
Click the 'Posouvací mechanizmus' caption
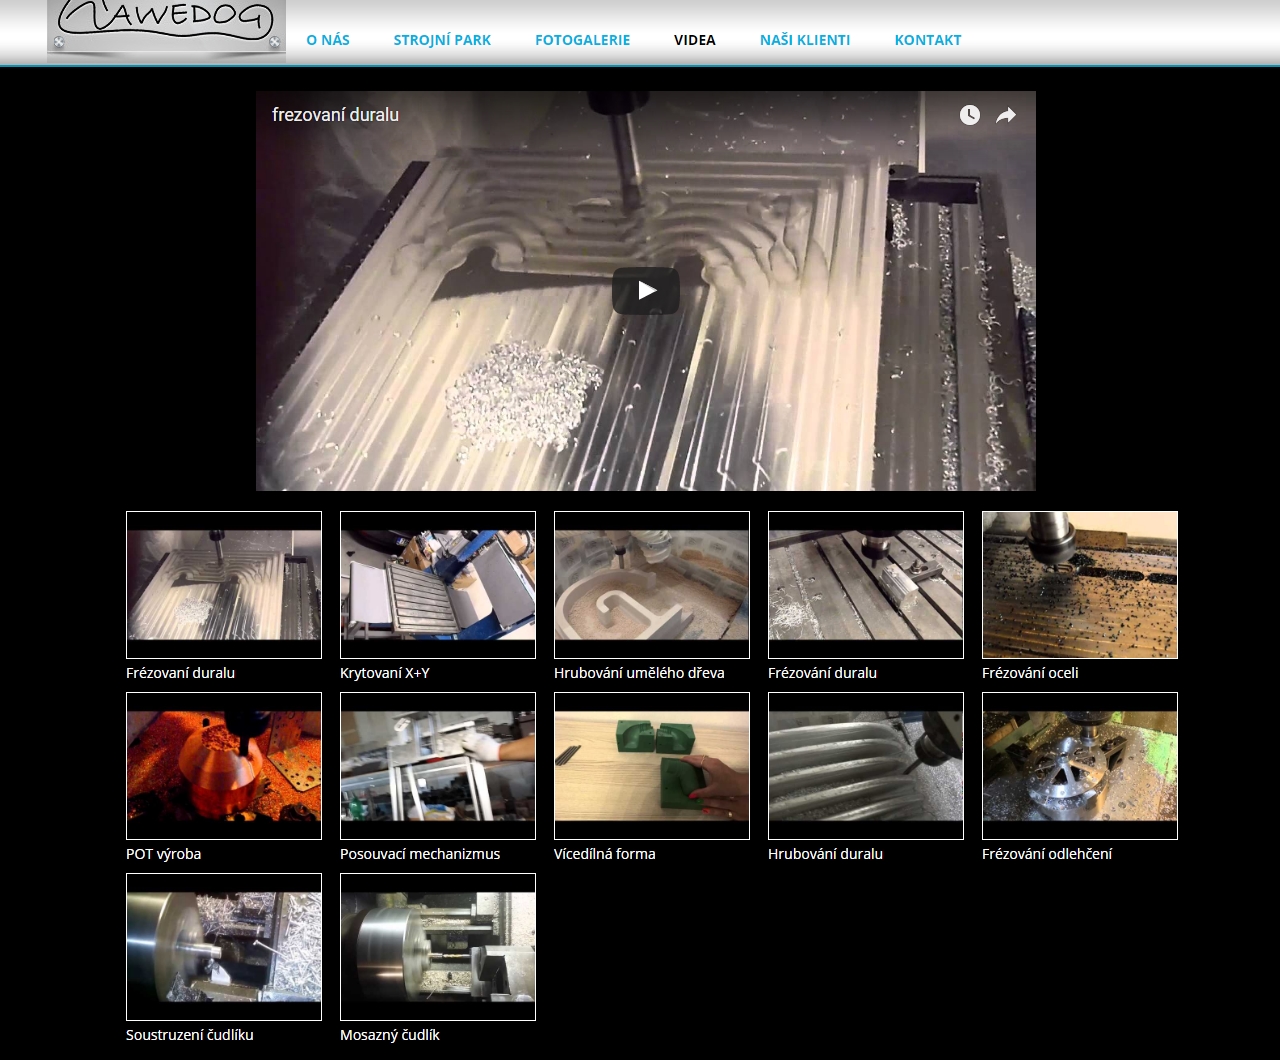[420, 854]
